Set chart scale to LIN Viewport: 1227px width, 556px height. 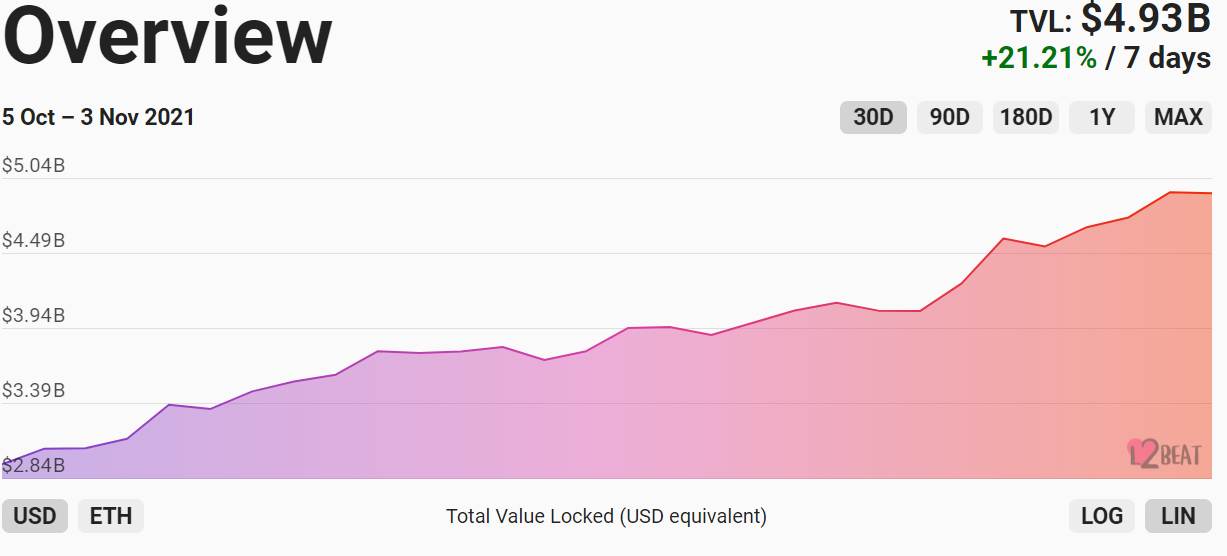coord(1178,516)
